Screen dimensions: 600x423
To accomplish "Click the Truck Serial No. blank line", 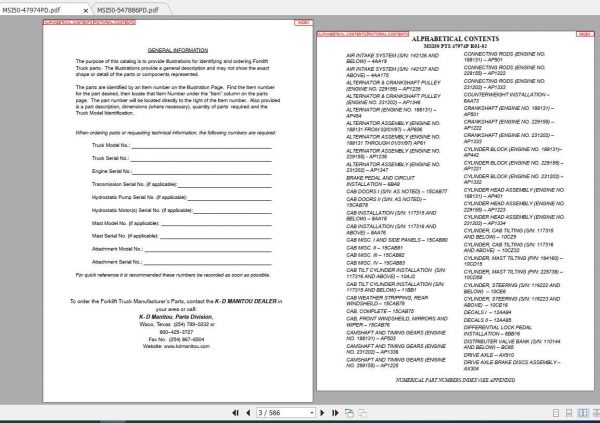I will (x=201, y=159).
